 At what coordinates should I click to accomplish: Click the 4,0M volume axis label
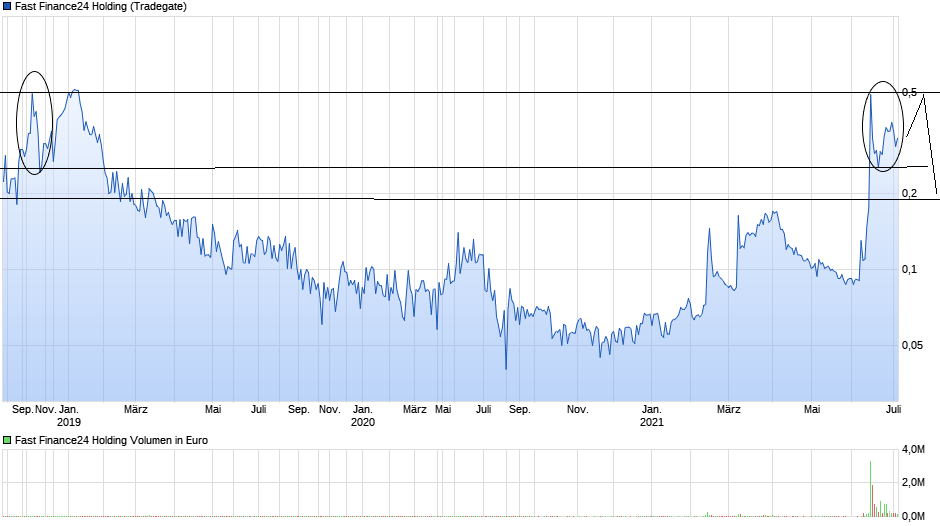click(913, 449)
